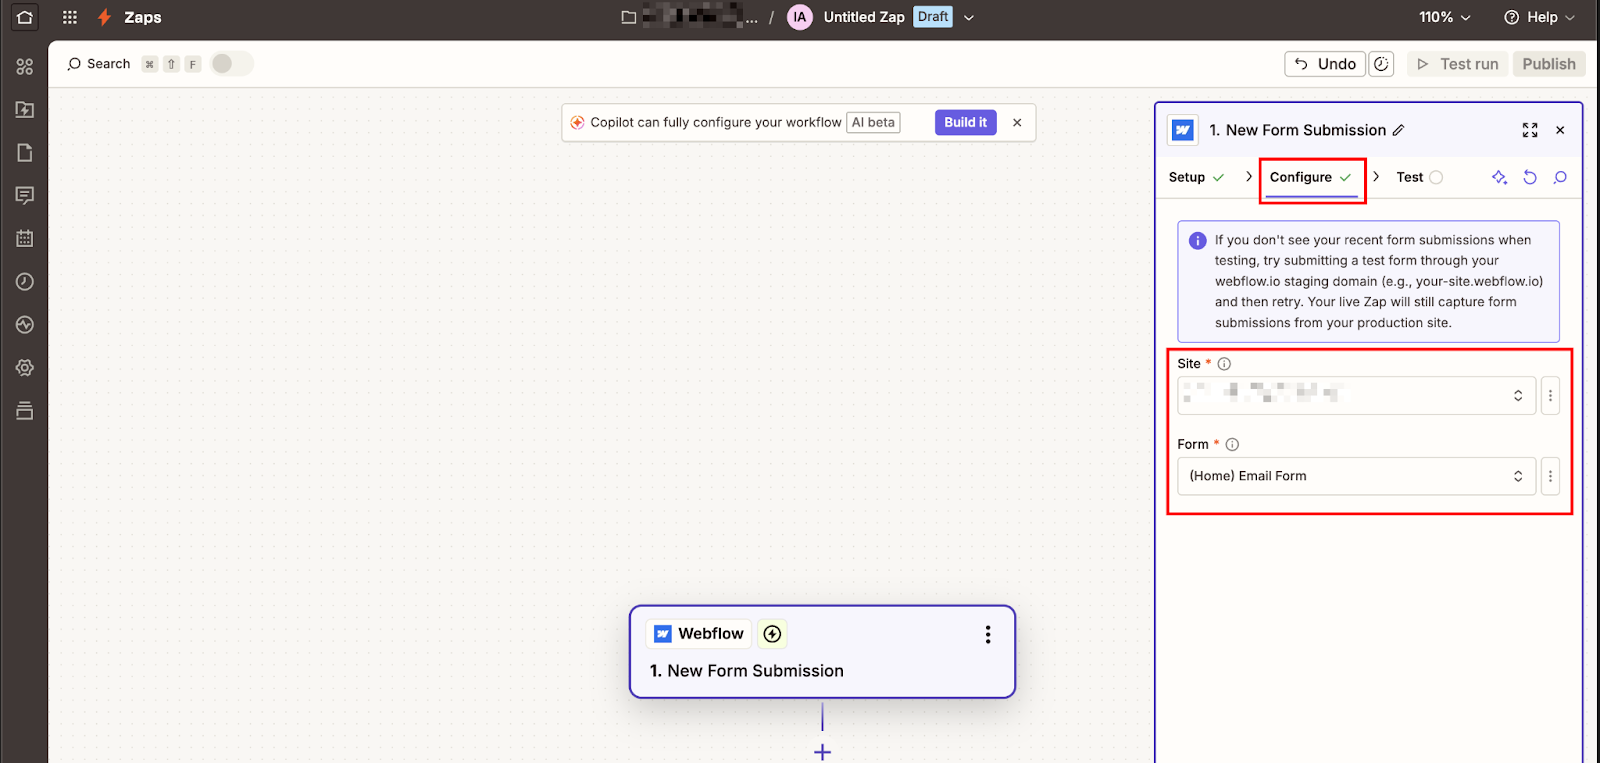Open the Zapier home icon
The height and width of the screenshot is (763, 1600).
[x=25, y=17]
